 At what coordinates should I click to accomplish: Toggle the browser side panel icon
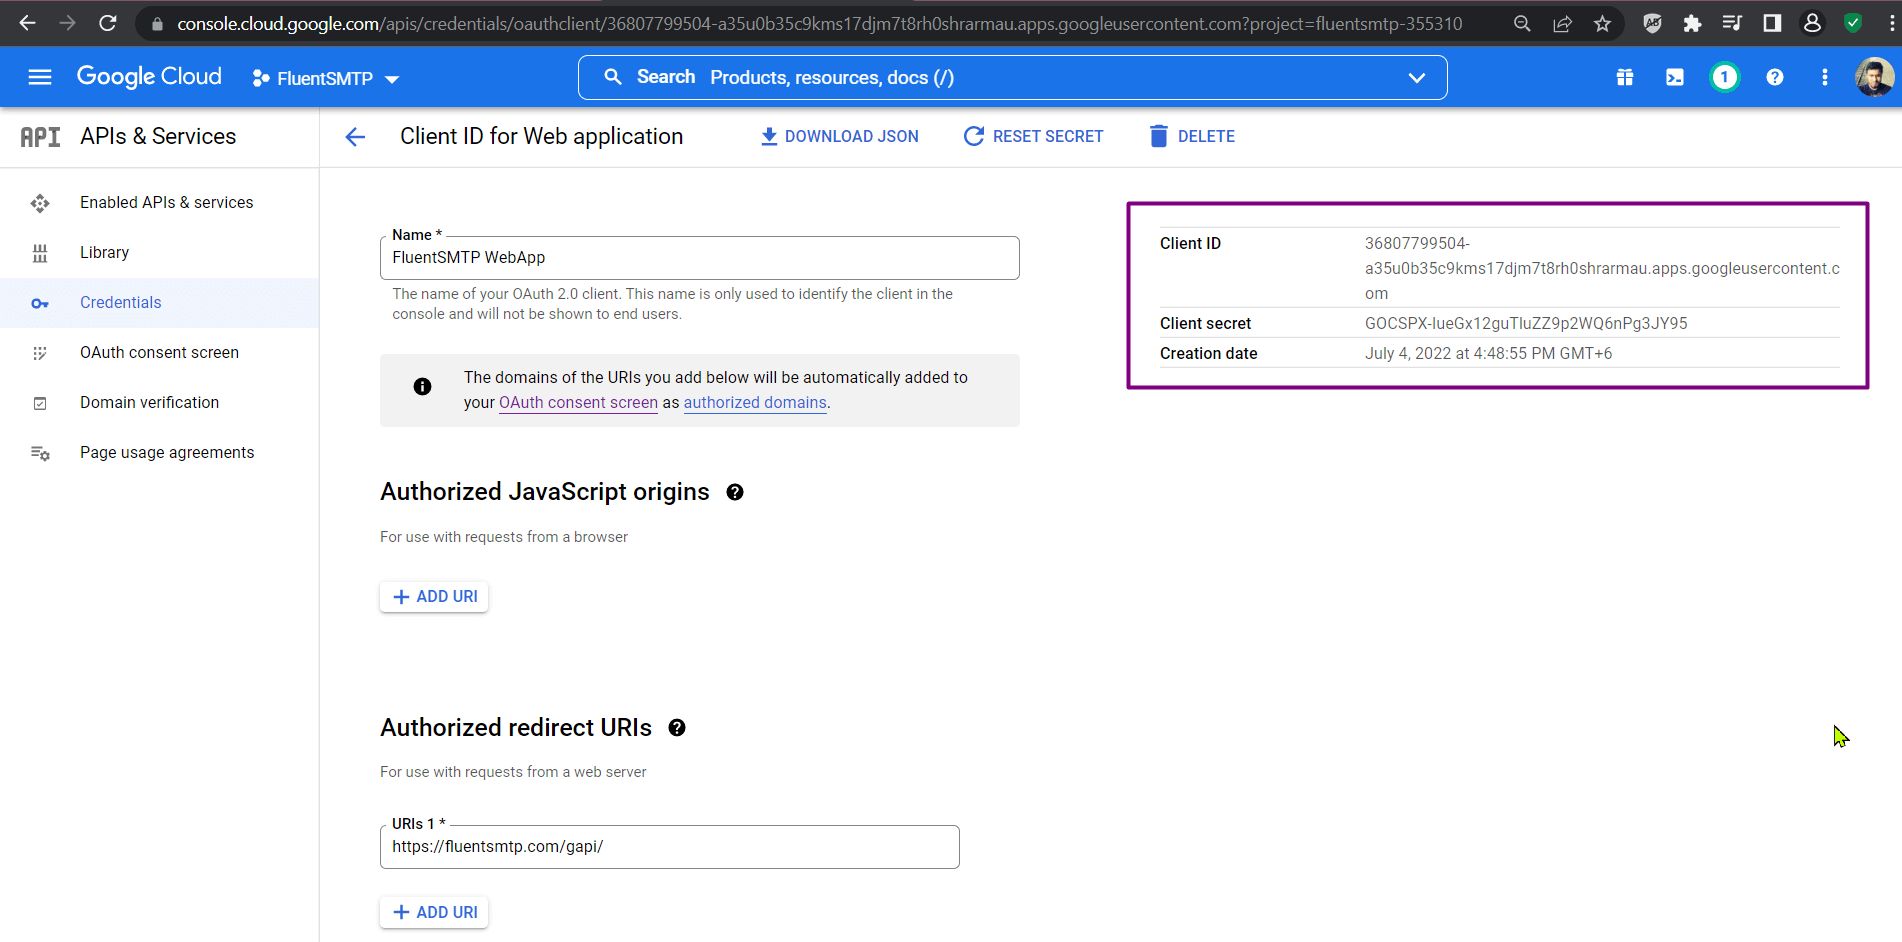click(x=1772, y=24)
